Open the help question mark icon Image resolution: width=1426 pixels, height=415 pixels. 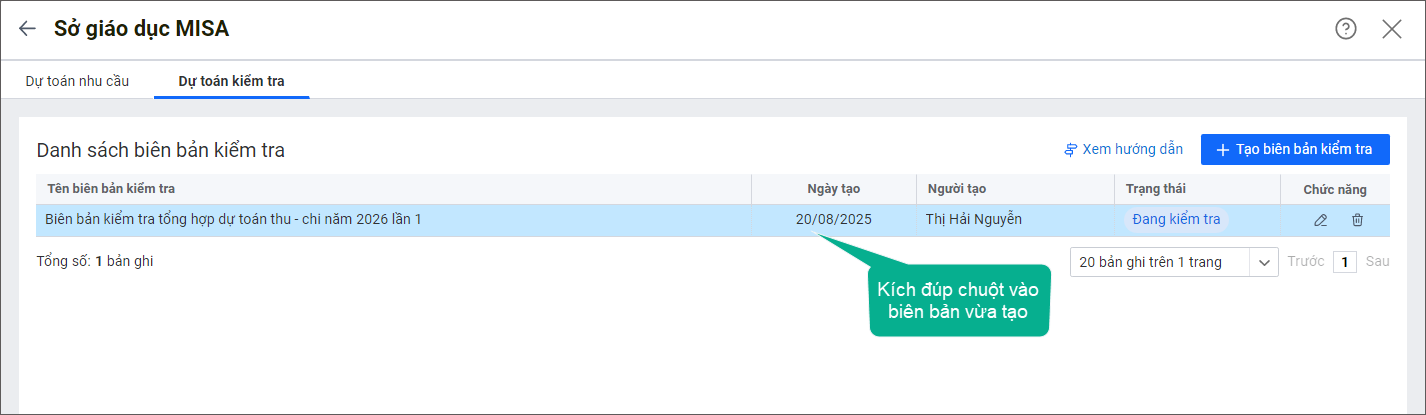pyautogui.click(x=1346, y=29)
